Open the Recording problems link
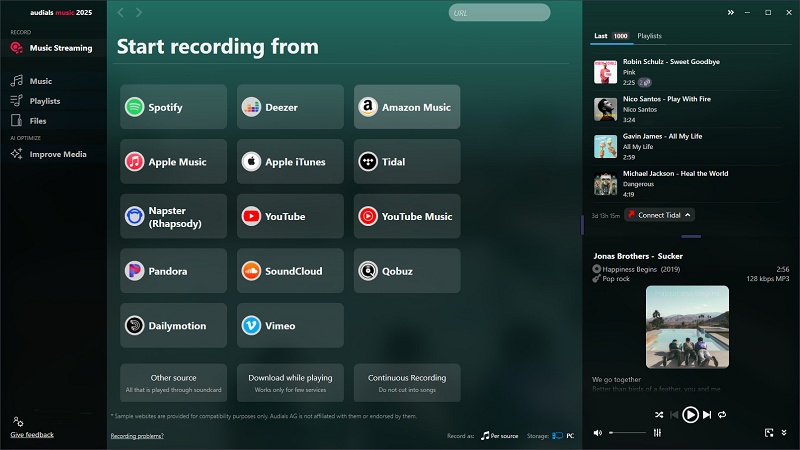Screen dimensions: 800x450 click(x=137, y=436)
